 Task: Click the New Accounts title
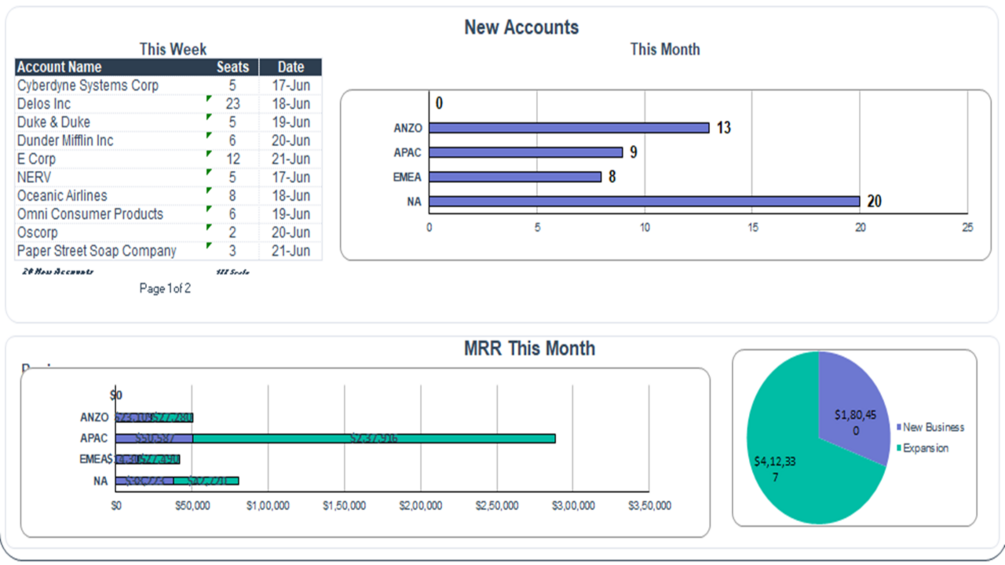(521, 27)
